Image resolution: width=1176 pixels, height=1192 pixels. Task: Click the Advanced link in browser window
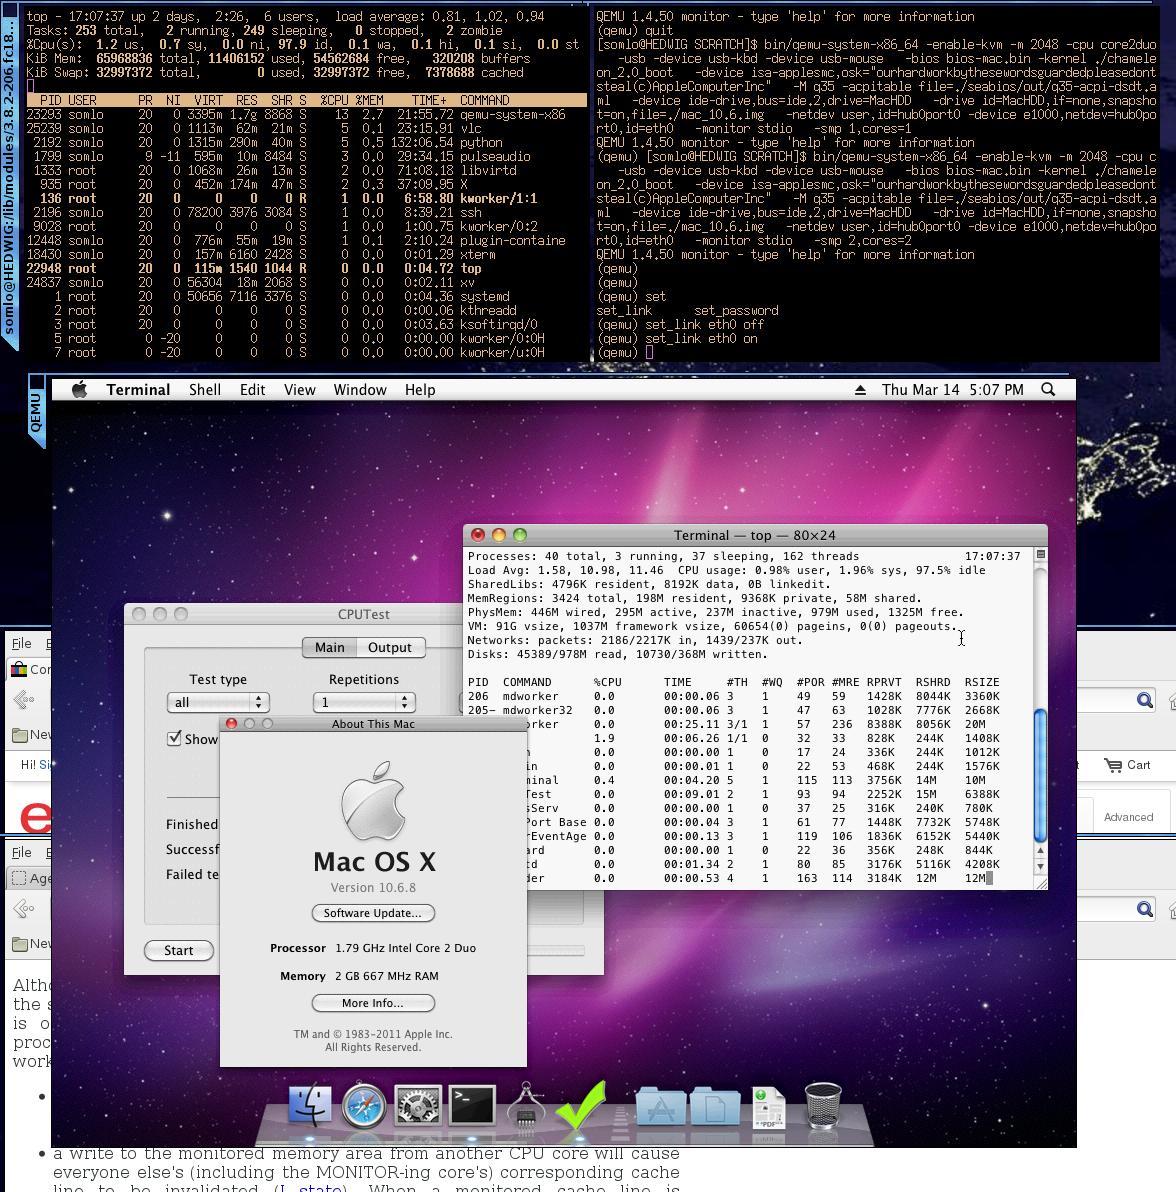pos(1129,817)
